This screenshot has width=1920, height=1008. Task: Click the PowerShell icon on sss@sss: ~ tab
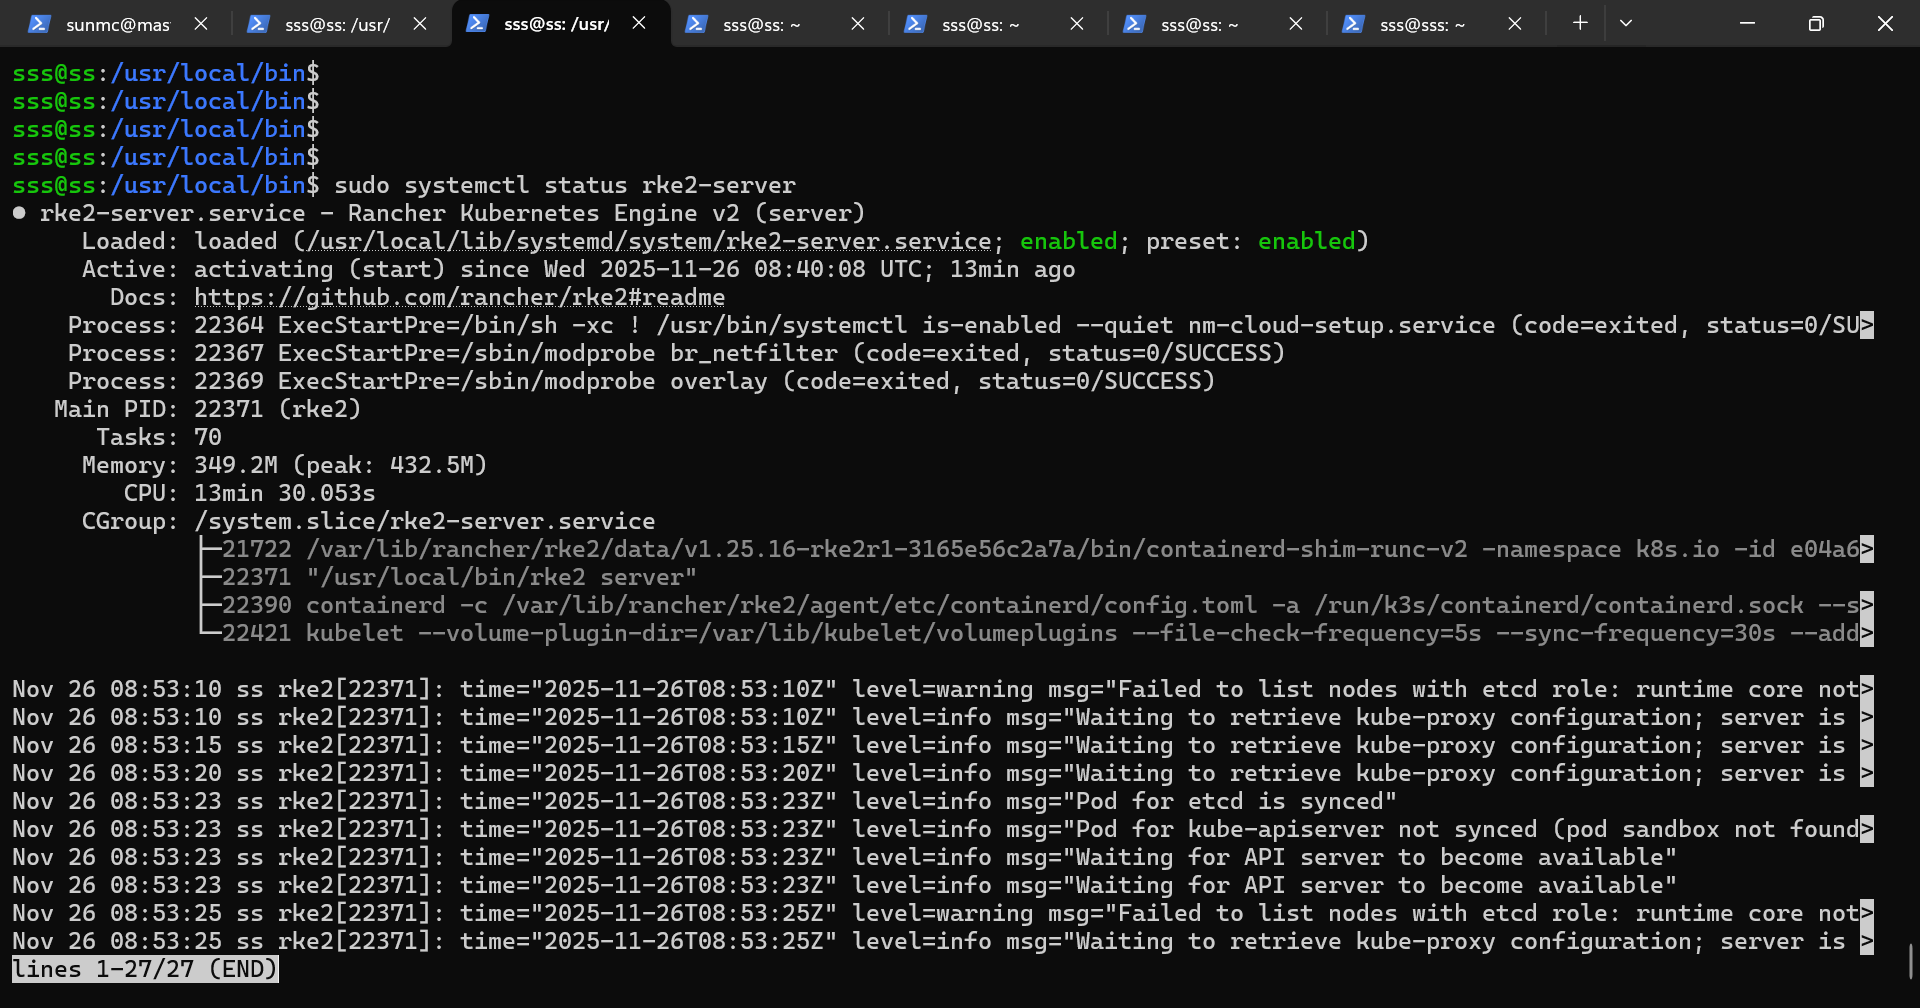(1353, 24)
